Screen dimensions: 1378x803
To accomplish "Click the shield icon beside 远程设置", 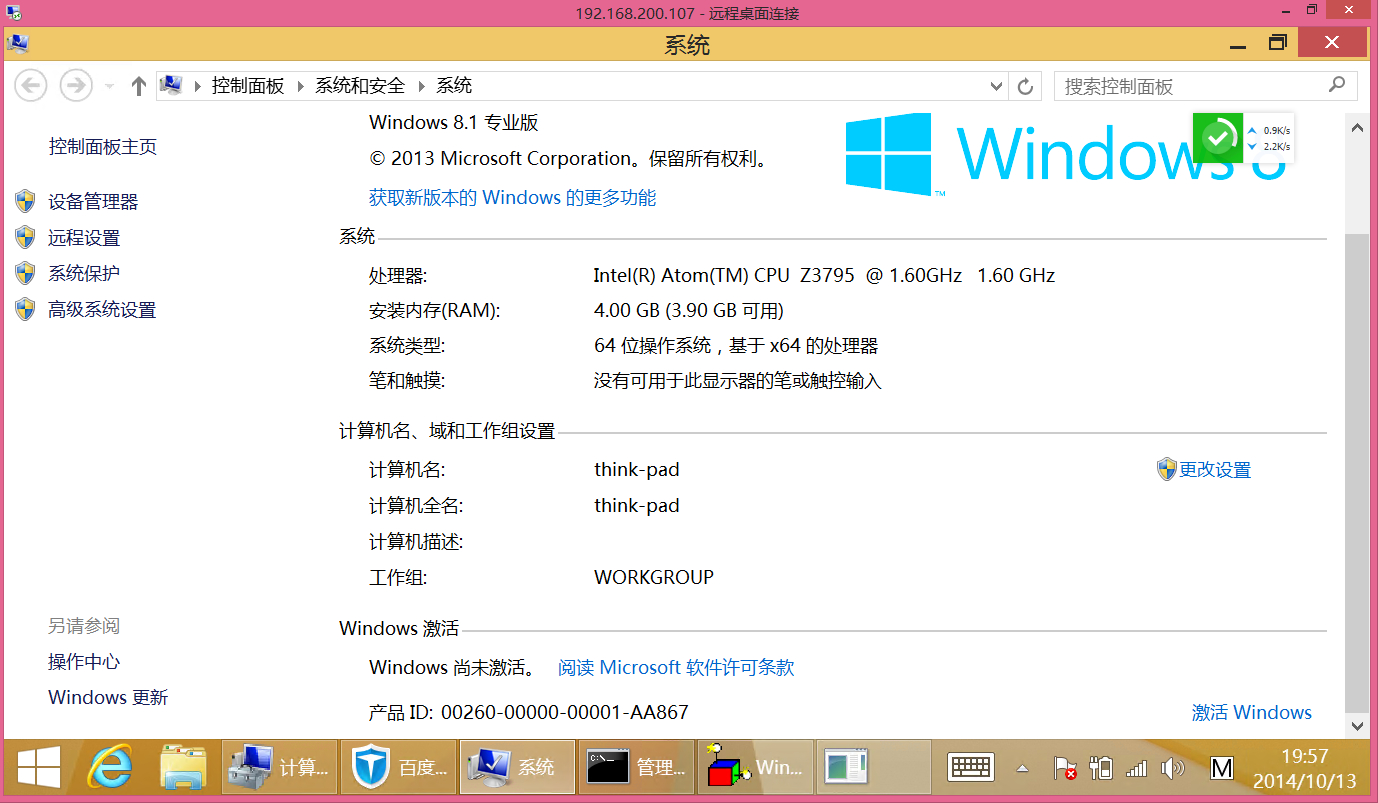I will pos(26,237).
